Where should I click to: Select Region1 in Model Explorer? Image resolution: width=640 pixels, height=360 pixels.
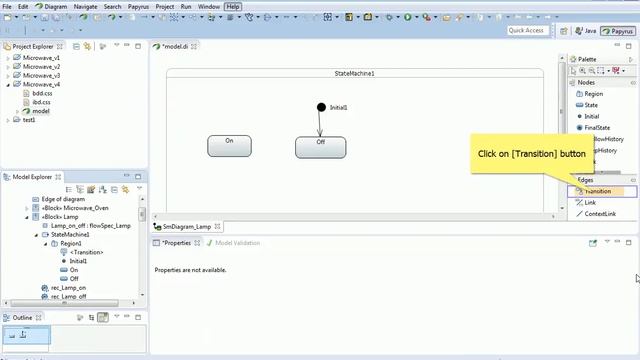point(66,244)
